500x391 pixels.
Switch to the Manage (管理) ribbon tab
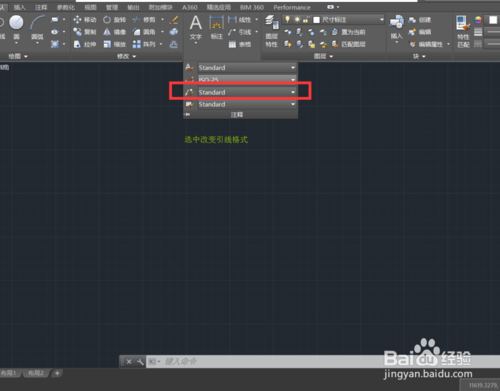112,7
